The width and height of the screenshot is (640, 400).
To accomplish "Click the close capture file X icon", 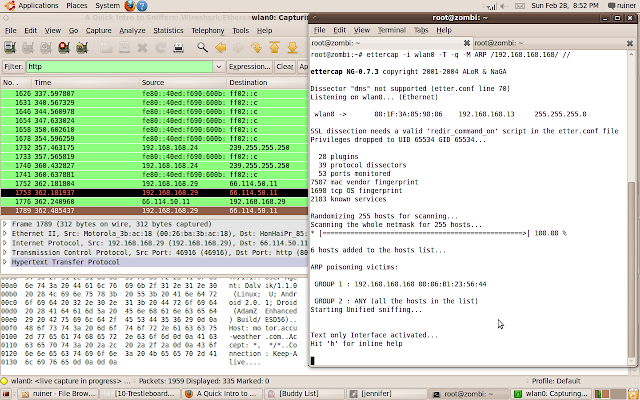I will pos(142,47).
